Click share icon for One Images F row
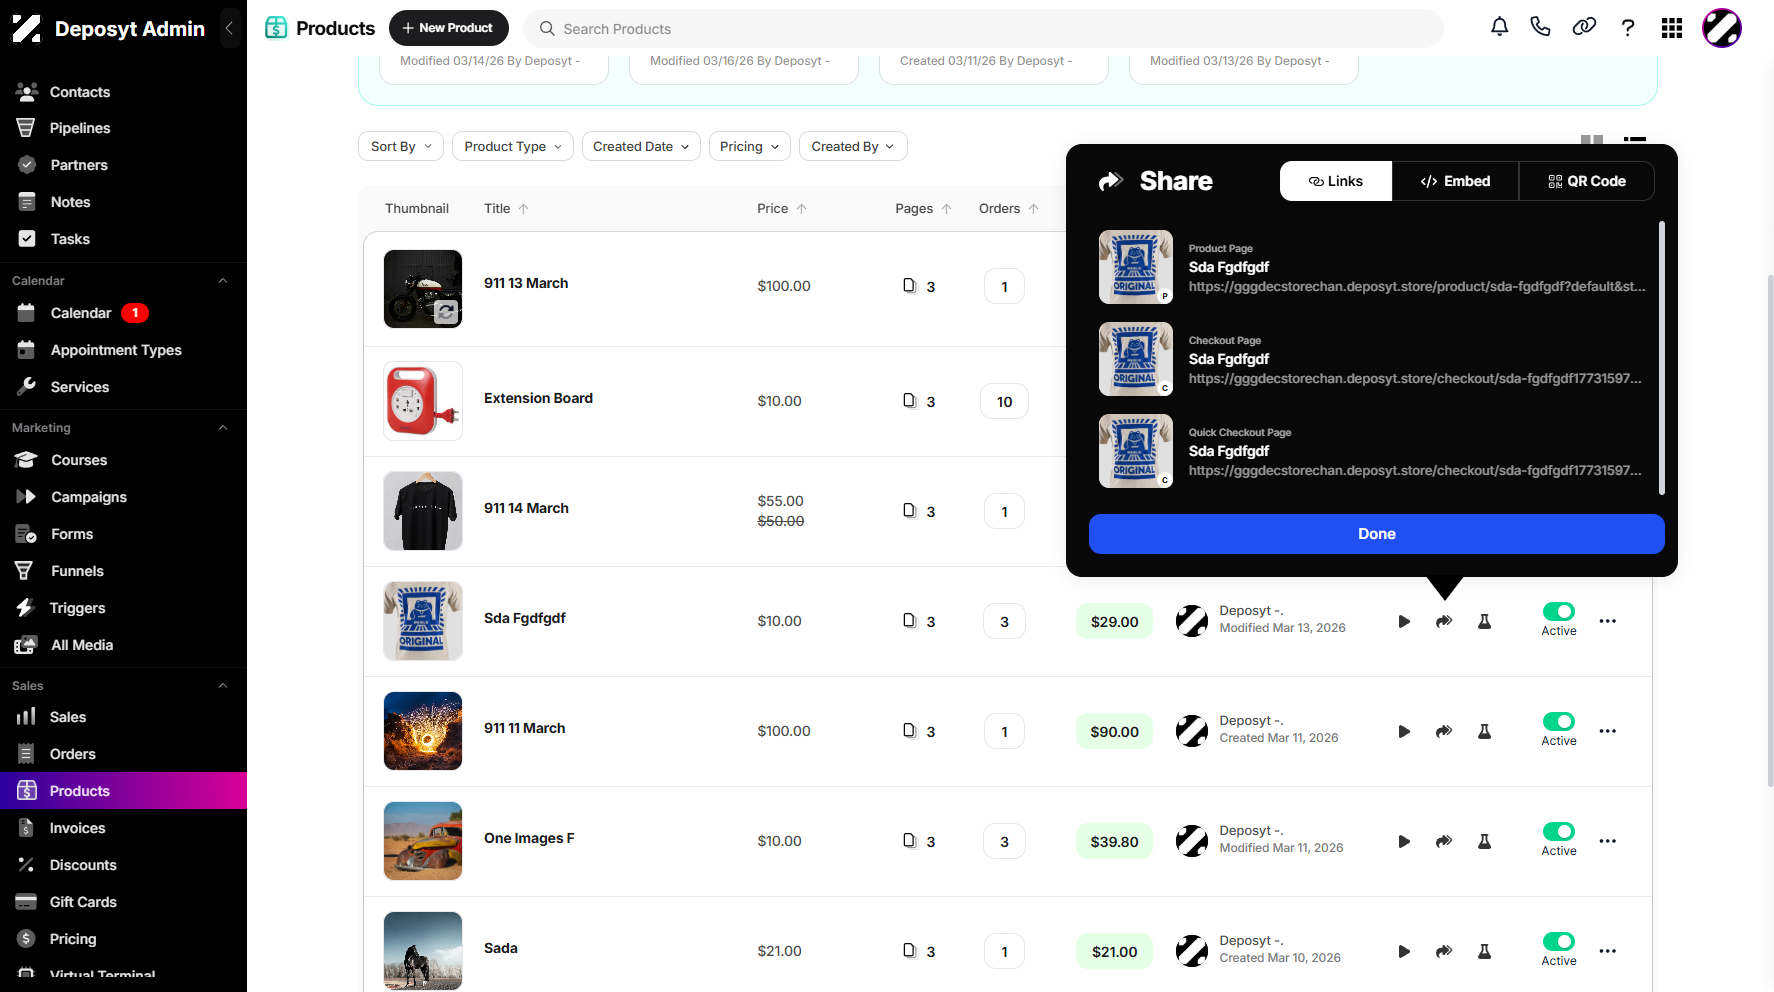 click(x=1444, y=841)
